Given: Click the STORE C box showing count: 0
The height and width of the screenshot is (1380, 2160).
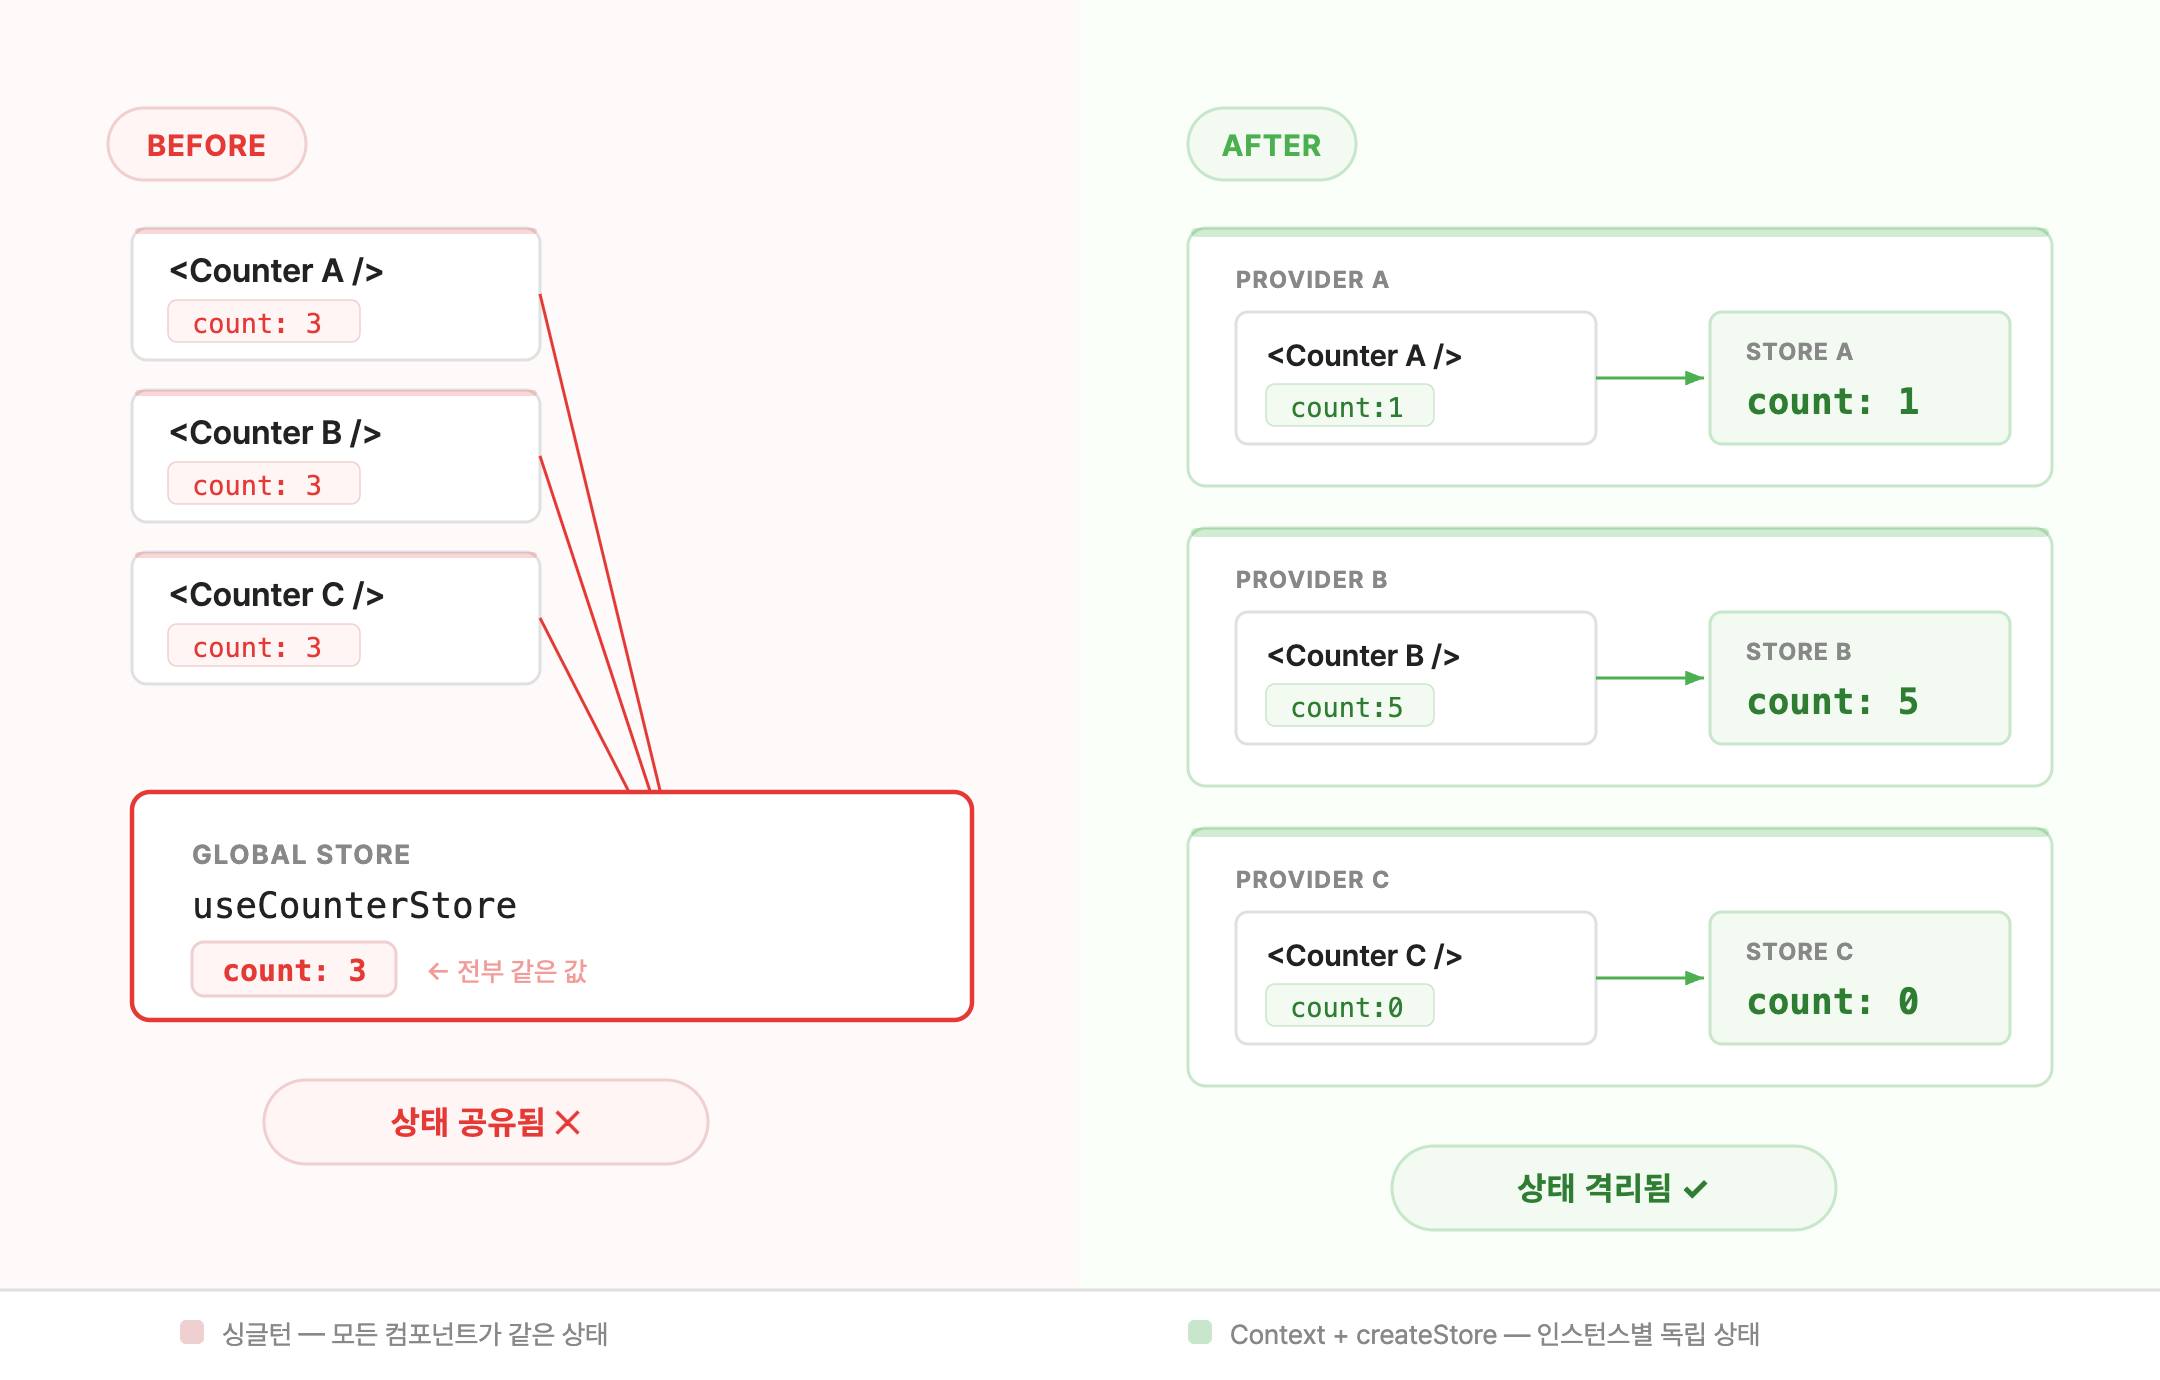Looking at the screenshot, I should (x=1859, y=978).
